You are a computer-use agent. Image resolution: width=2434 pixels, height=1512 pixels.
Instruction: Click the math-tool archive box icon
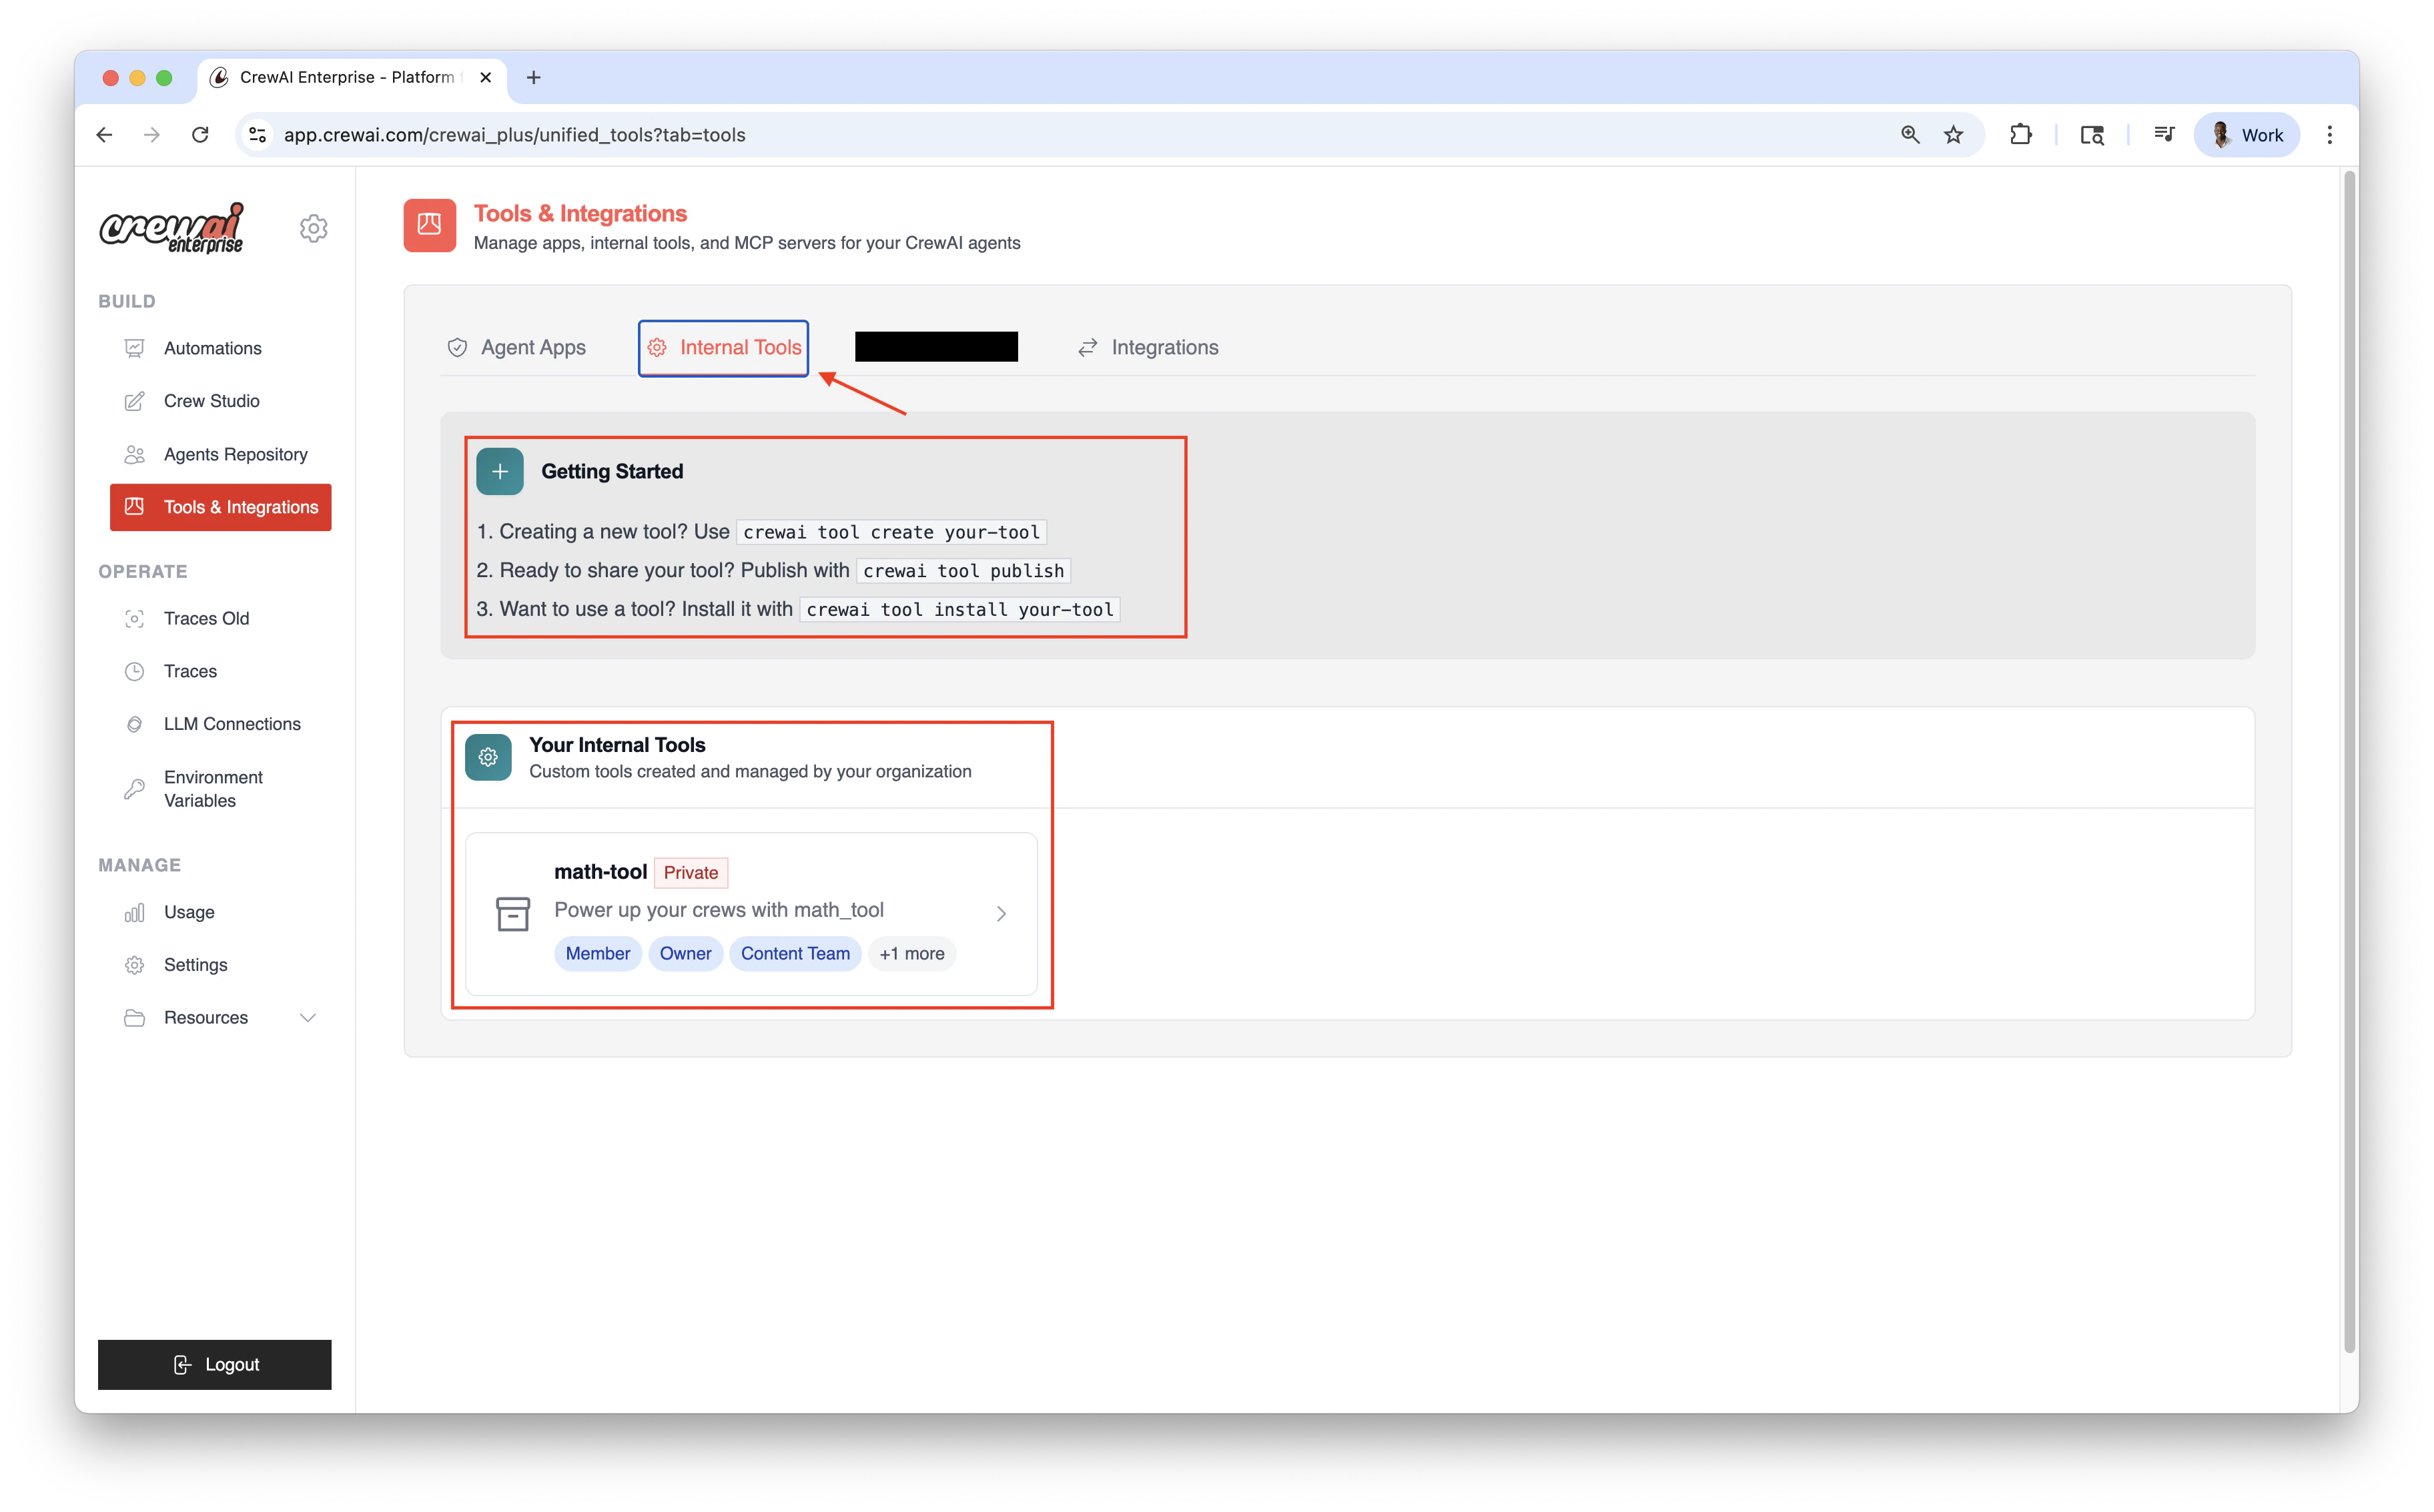click(513, 913)
